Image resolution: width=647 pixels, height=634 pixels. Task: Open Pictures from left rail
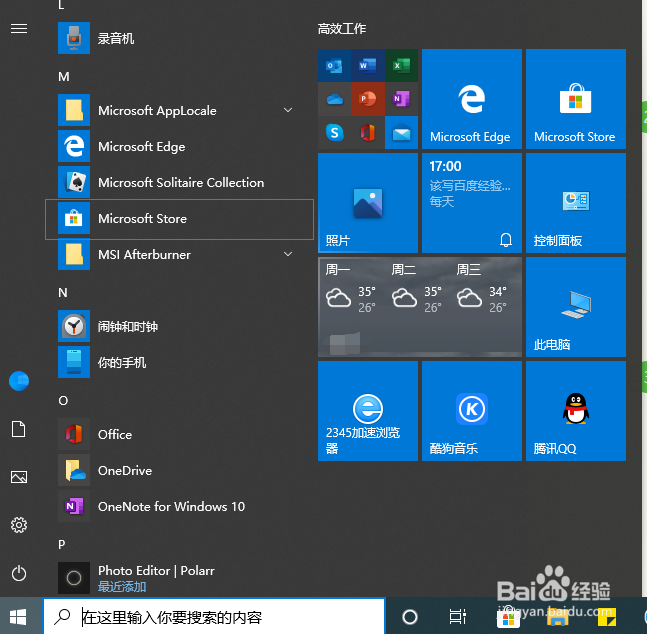coord(19,477)
